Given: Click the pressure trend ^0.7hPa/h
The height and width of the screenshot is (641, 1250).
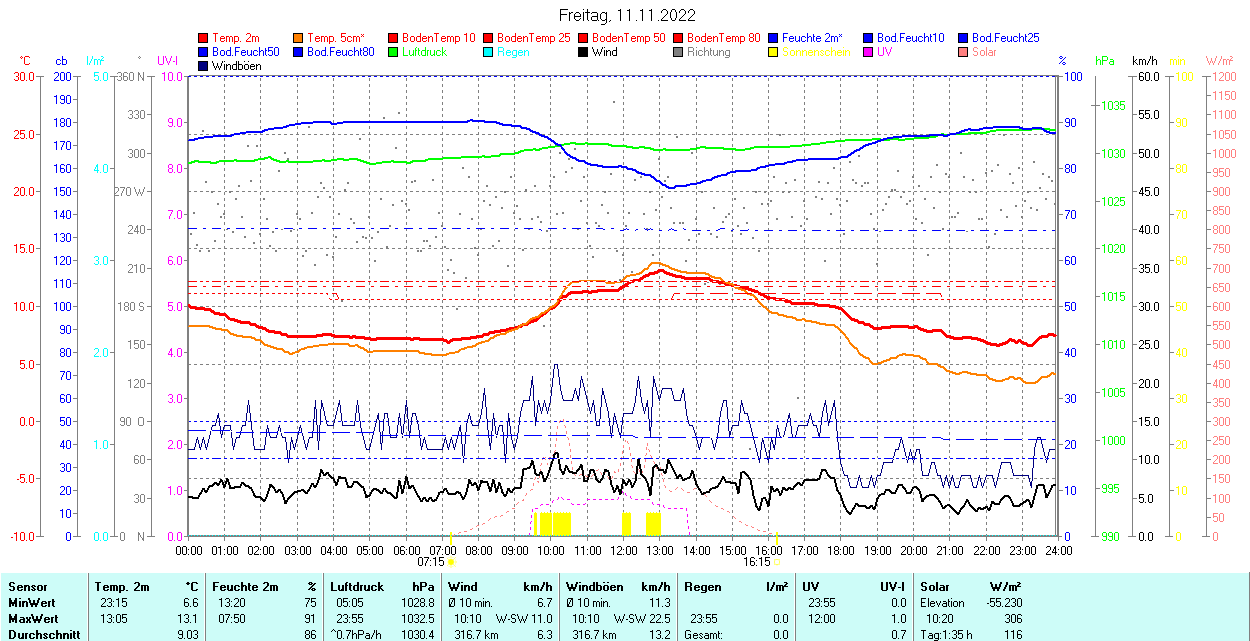Looking at the screenshot, I should [357, 635].
